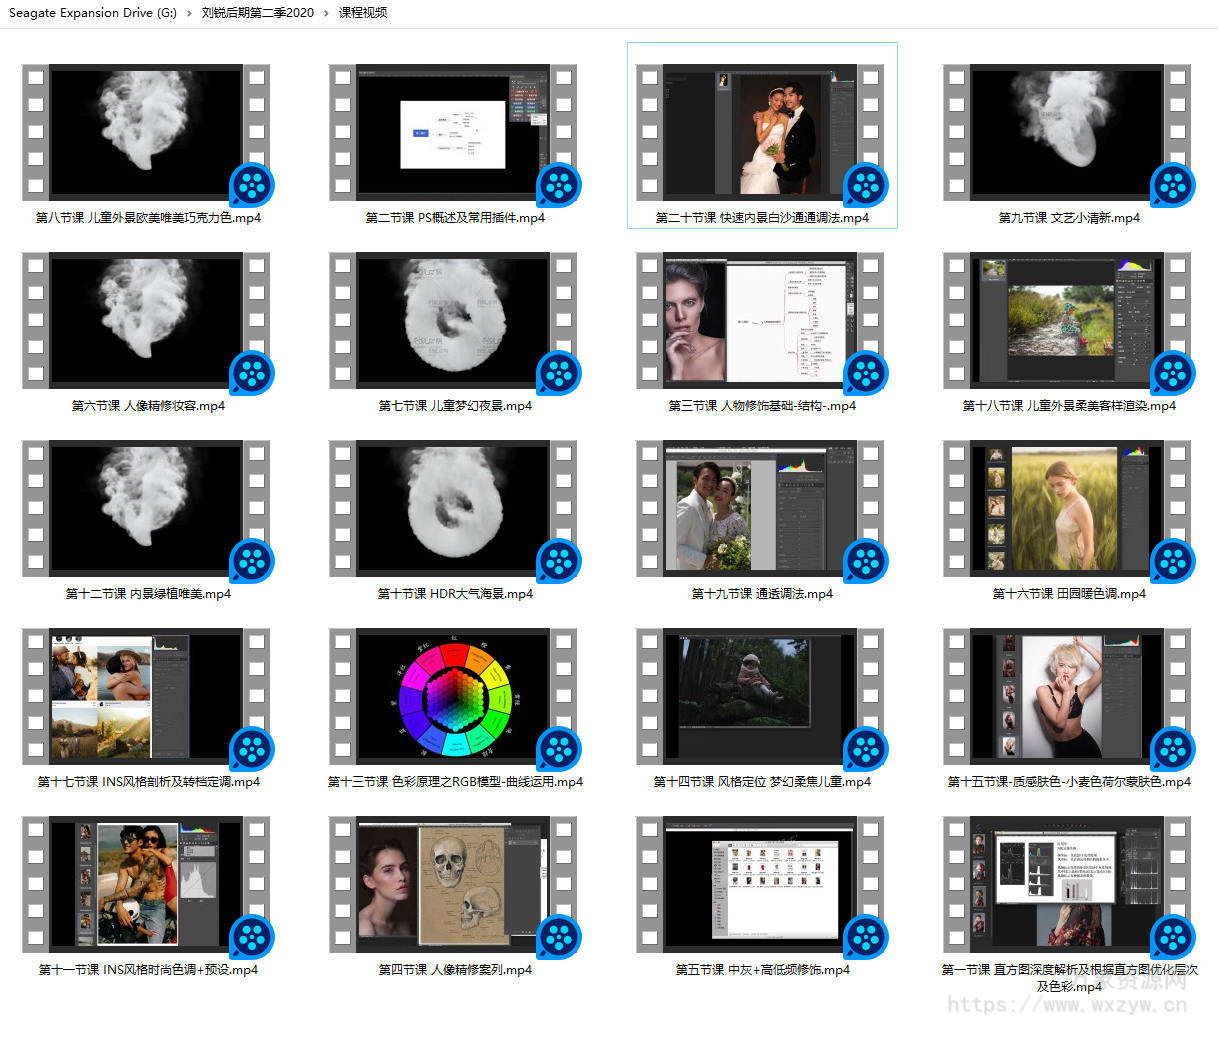Select the RGB color wheel video thumbnail
Viewport: 1218px width, 1039px height.
(x=453, y=696)
